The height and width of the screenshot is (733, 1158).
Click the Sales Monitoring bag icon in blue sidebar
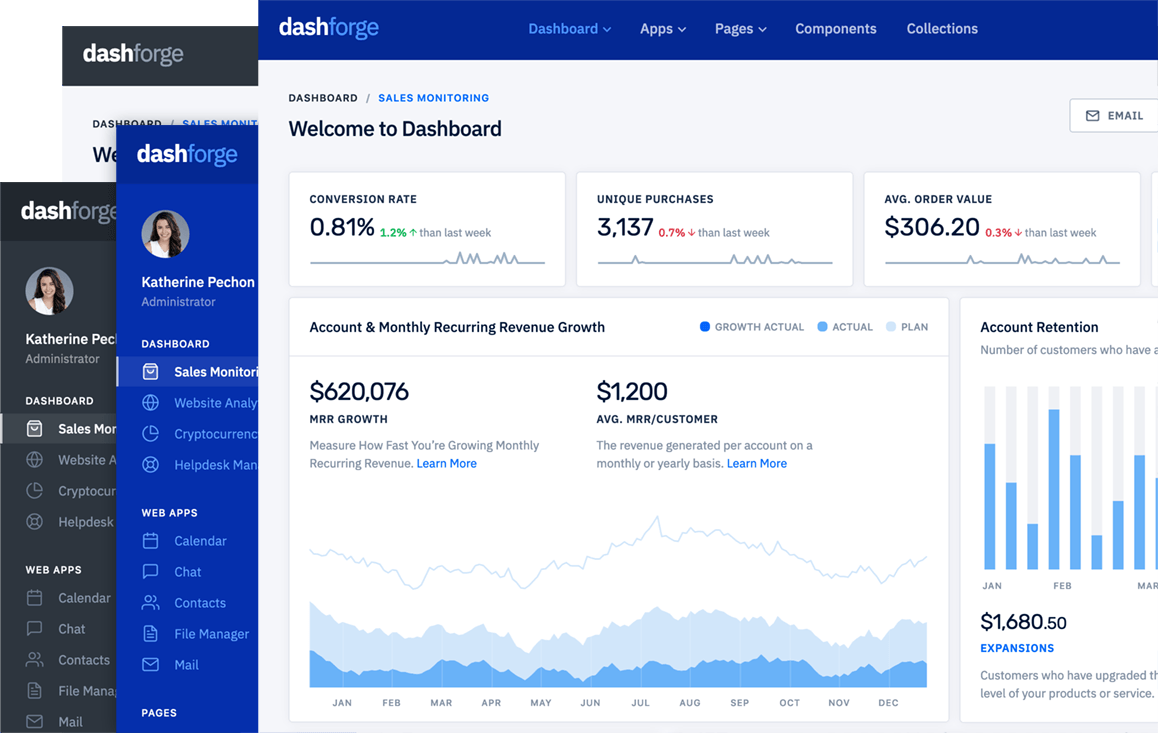point(151,372)
